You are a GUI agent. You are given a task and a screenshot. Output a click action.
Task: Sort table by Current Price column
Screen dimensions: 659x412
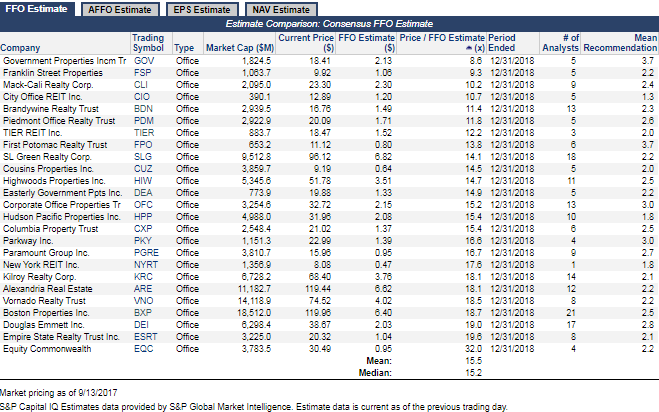click(306, 43)
